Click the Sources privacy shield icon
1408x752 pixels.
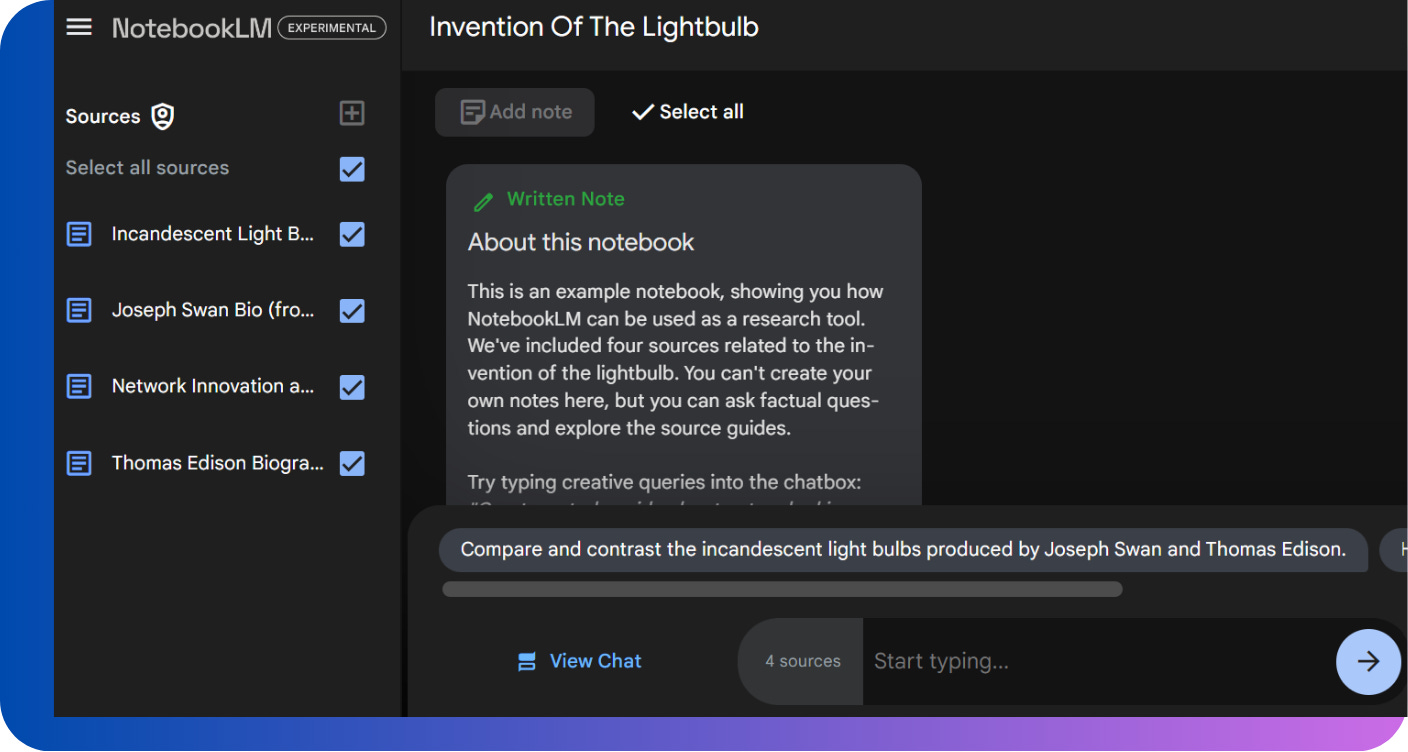pyautogui.click(x=162, y=117)
